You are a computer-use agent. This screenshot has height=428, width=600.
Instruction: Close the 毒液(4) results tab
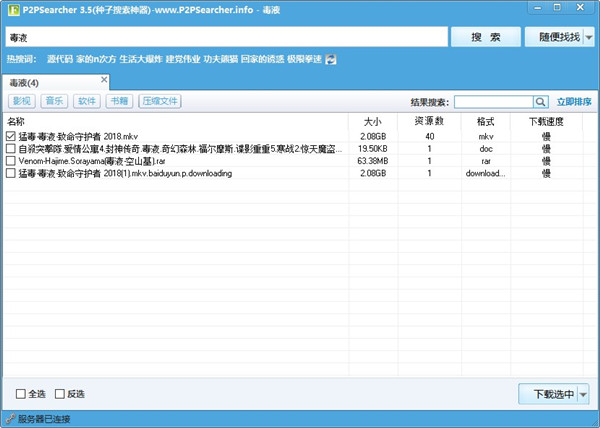tap(104, 80)
